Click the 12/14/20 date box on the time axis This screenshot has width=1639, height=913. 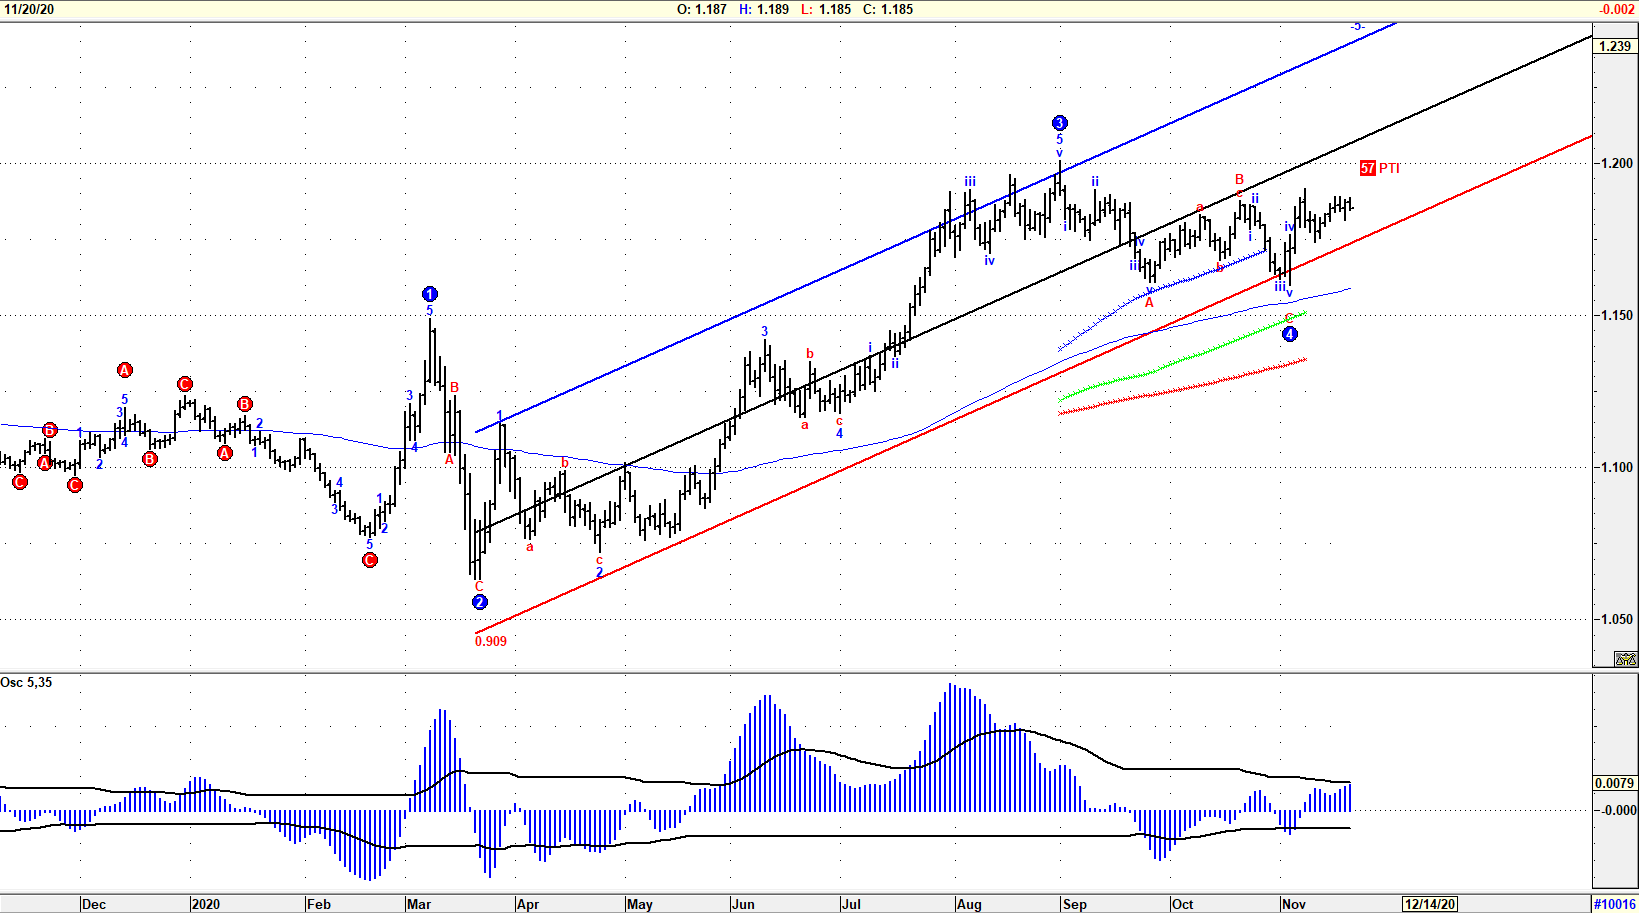(x=1430, y=904)
